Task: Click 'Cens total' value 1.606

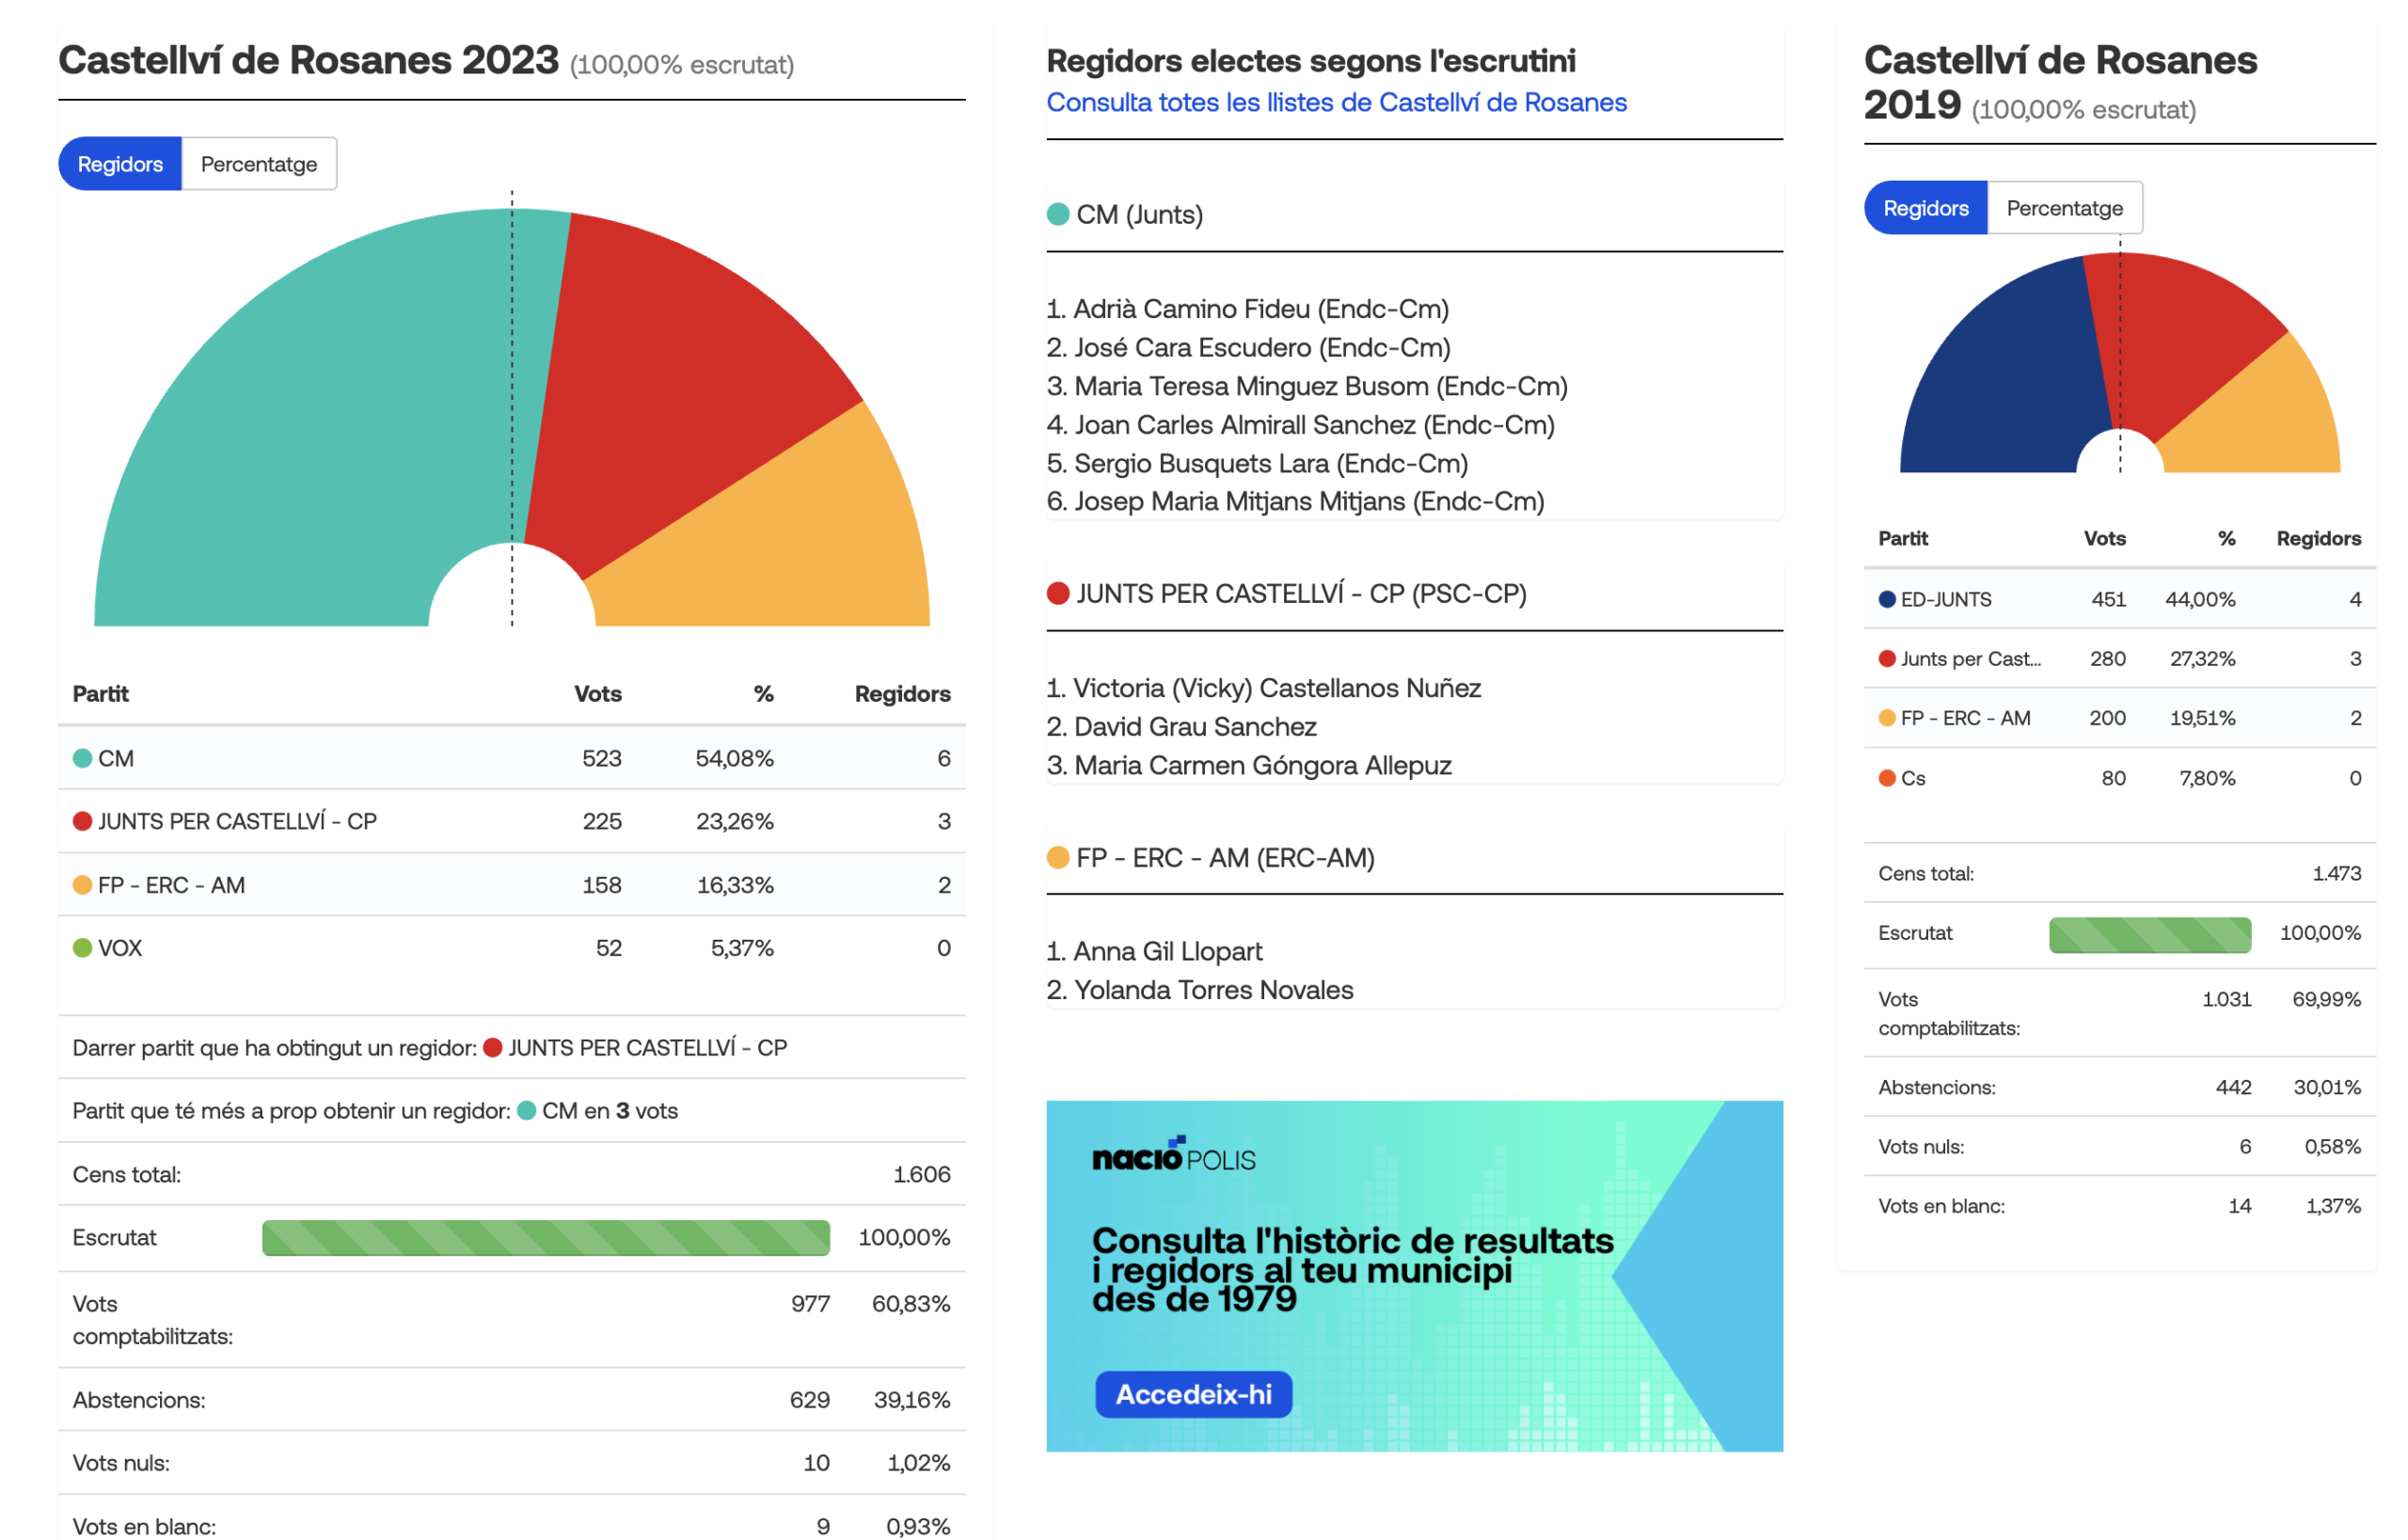Action: pos(921,1174)
